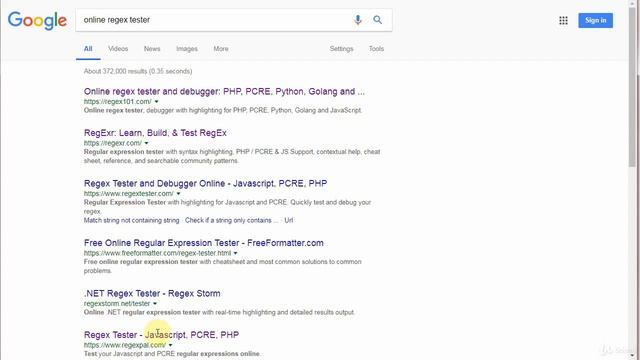Image resolution: width=640 pixels, height=360 pixels.
Task: Switch to the Images tab
Action: click(x=187, y=49)
